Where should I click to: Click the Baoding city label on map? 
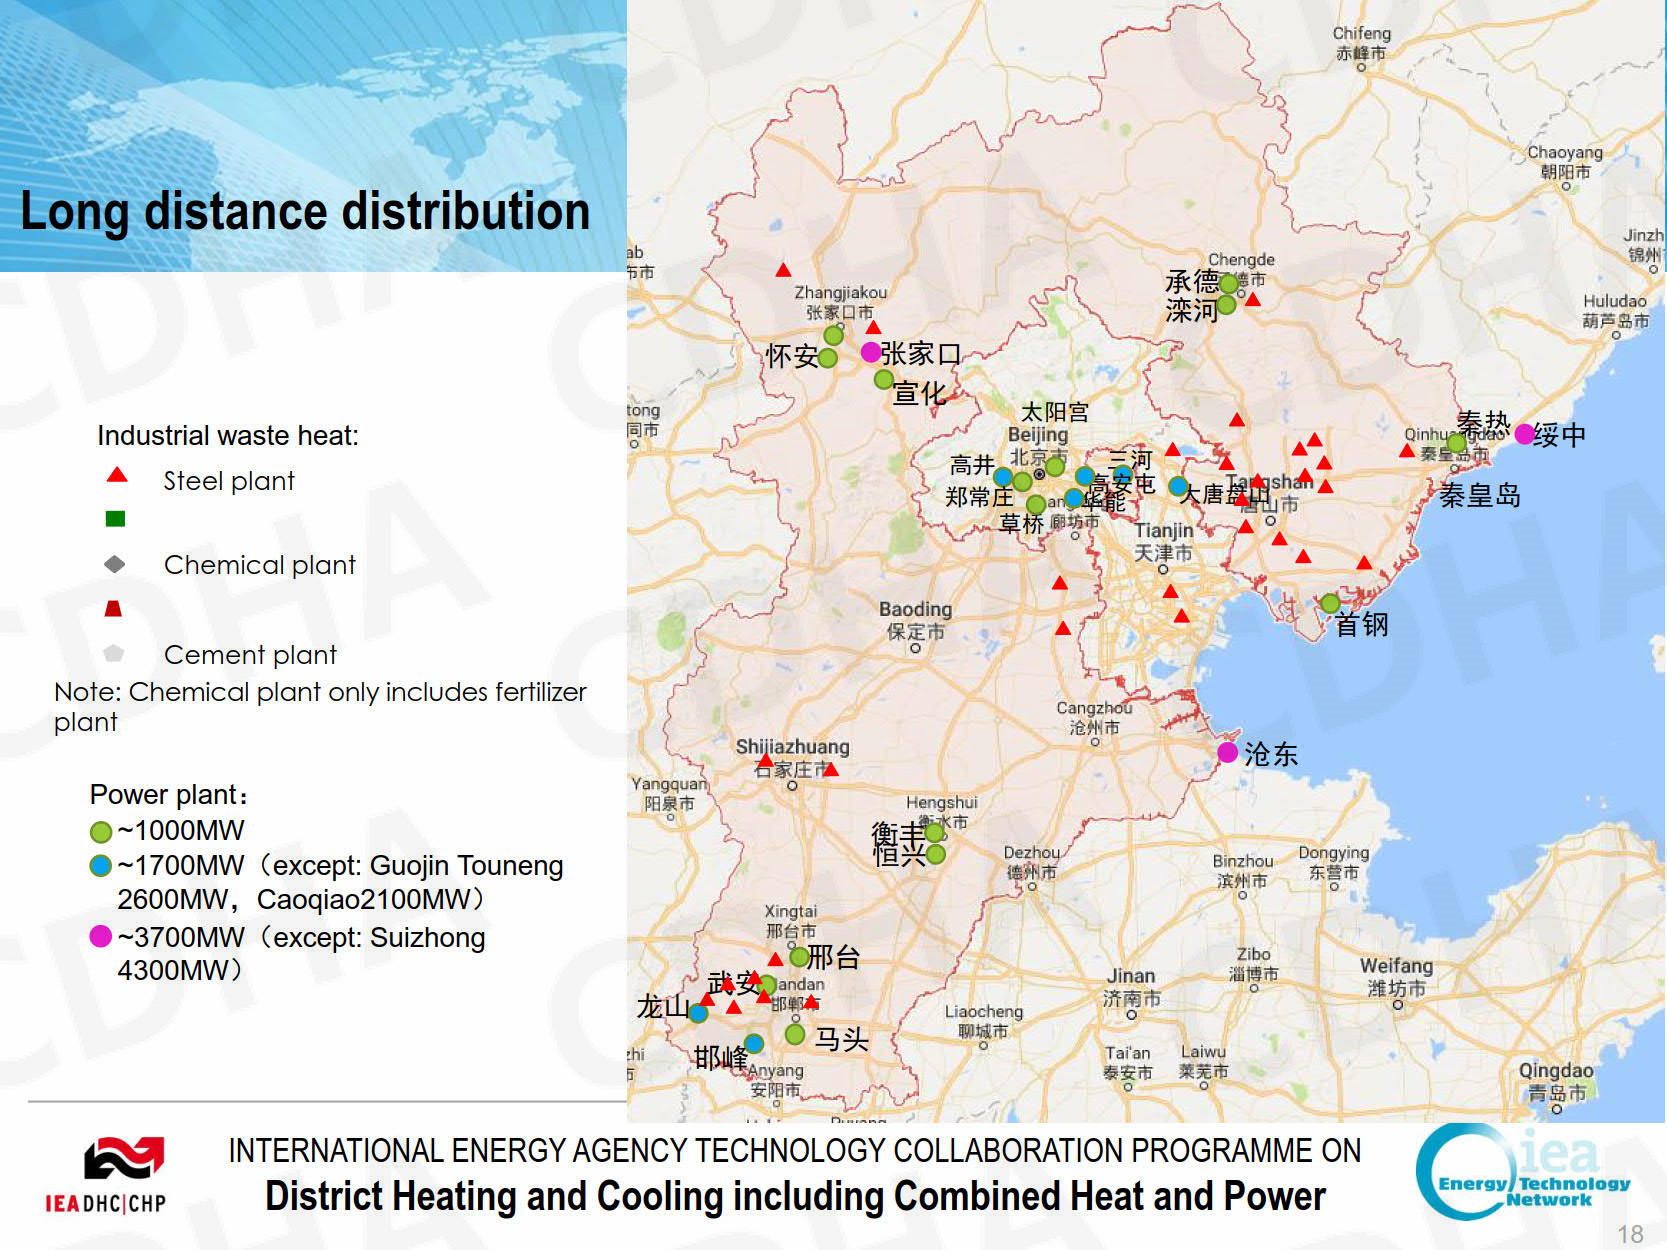915,609
